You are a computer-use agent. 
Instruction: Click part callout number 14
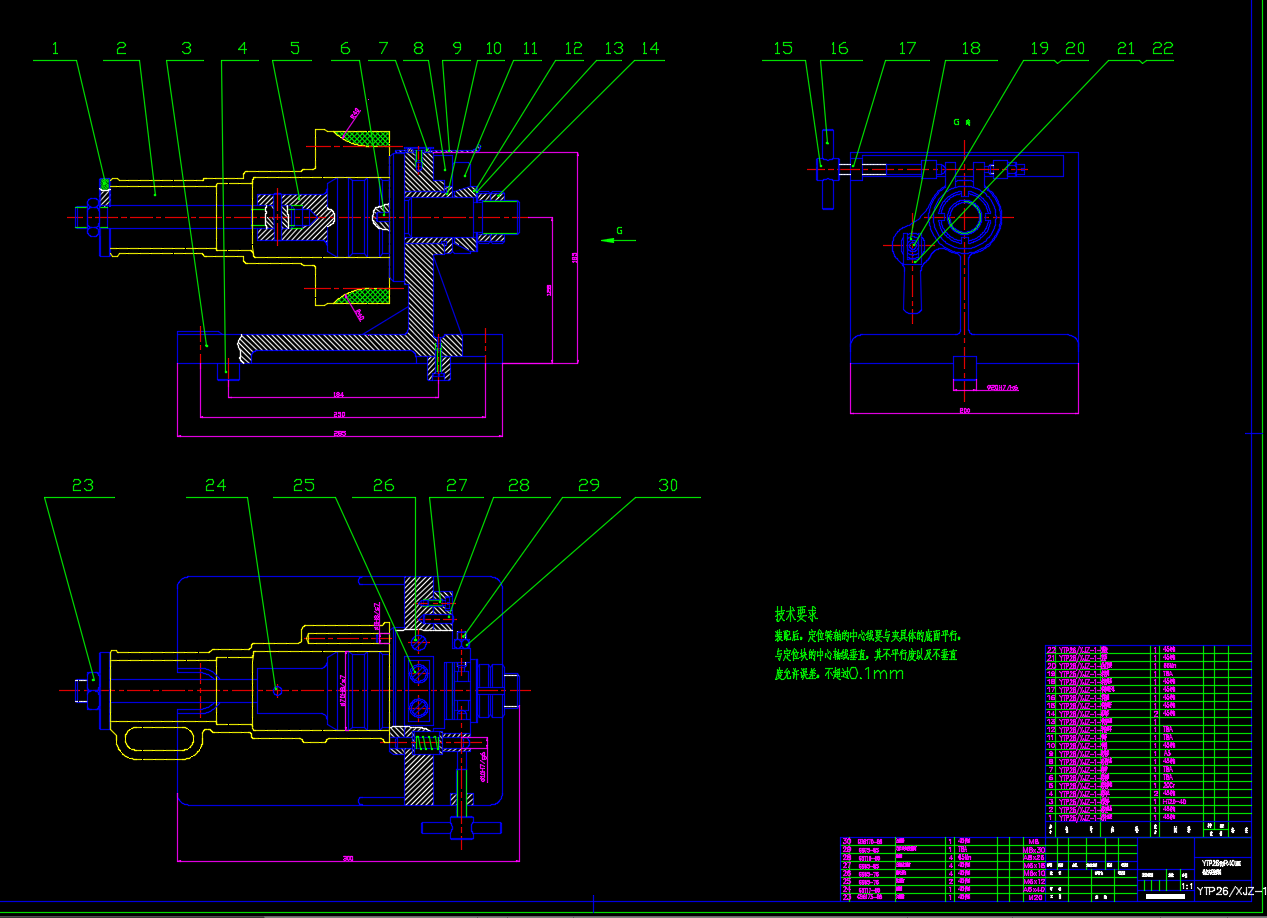[x=650, y=48]
